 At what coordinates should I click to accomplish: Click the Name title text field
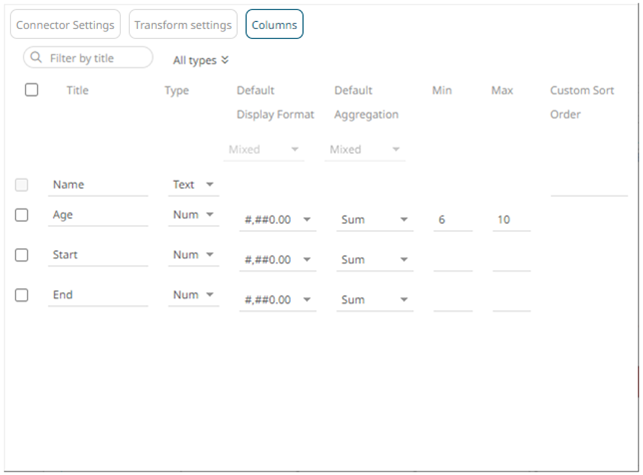pyautogui.click(x=97, y=185)
